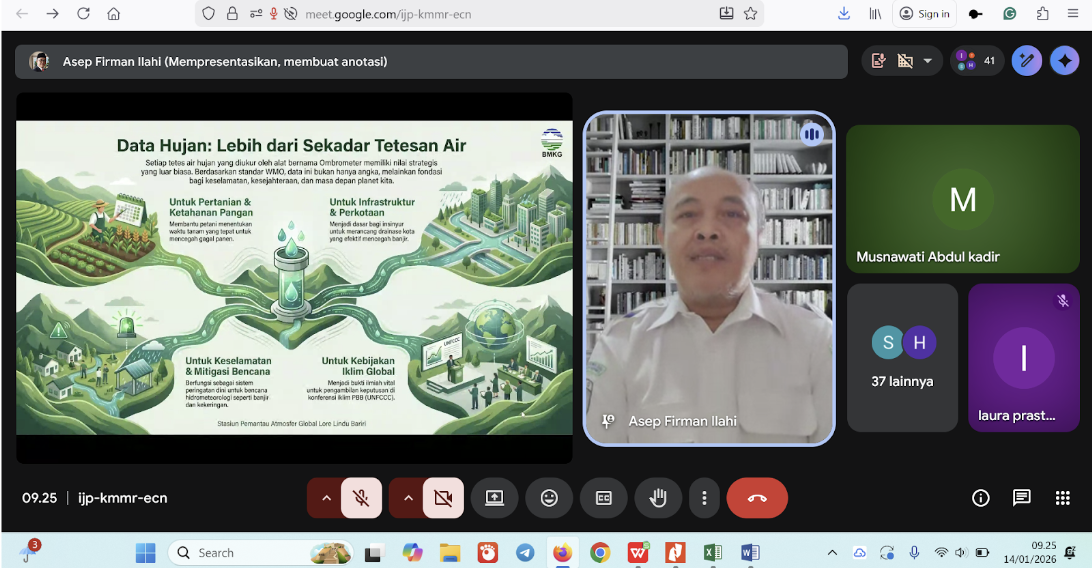Raise your hand in the meeting

(x=658, y=498)
